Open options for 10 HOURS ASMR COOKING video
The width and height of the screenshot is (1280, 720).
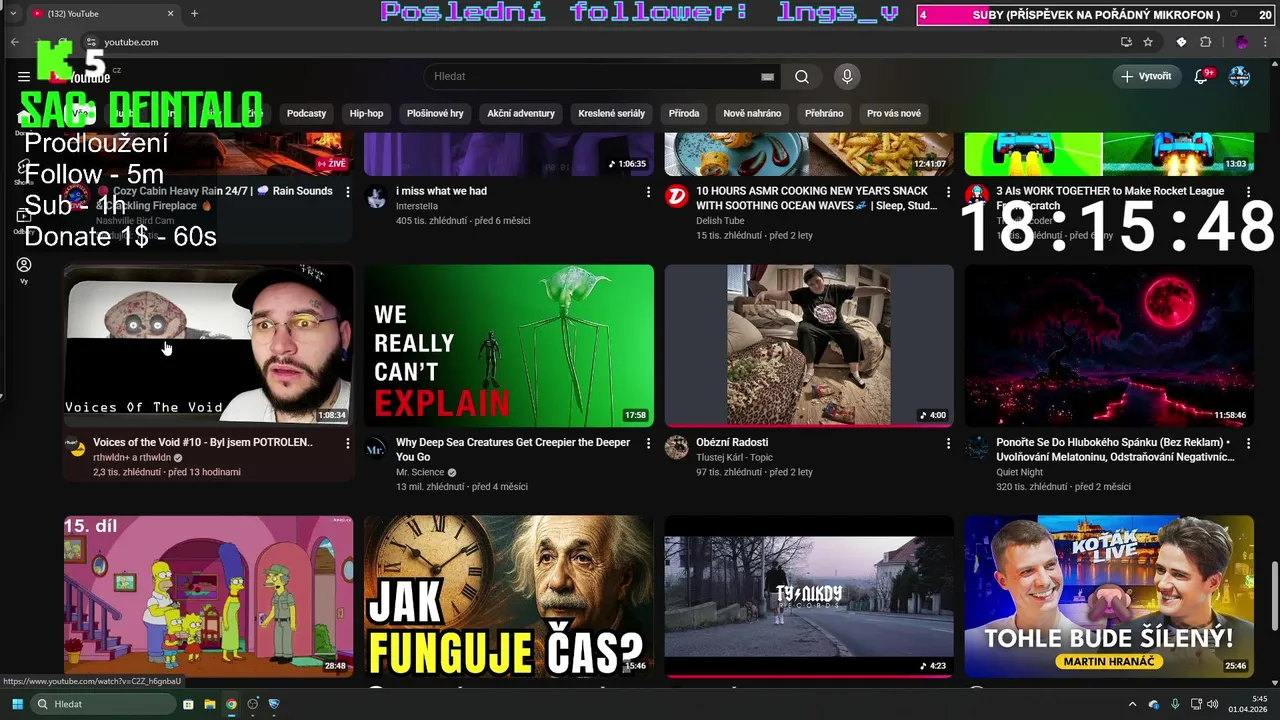pyautogui.click(x=948, y=192)
